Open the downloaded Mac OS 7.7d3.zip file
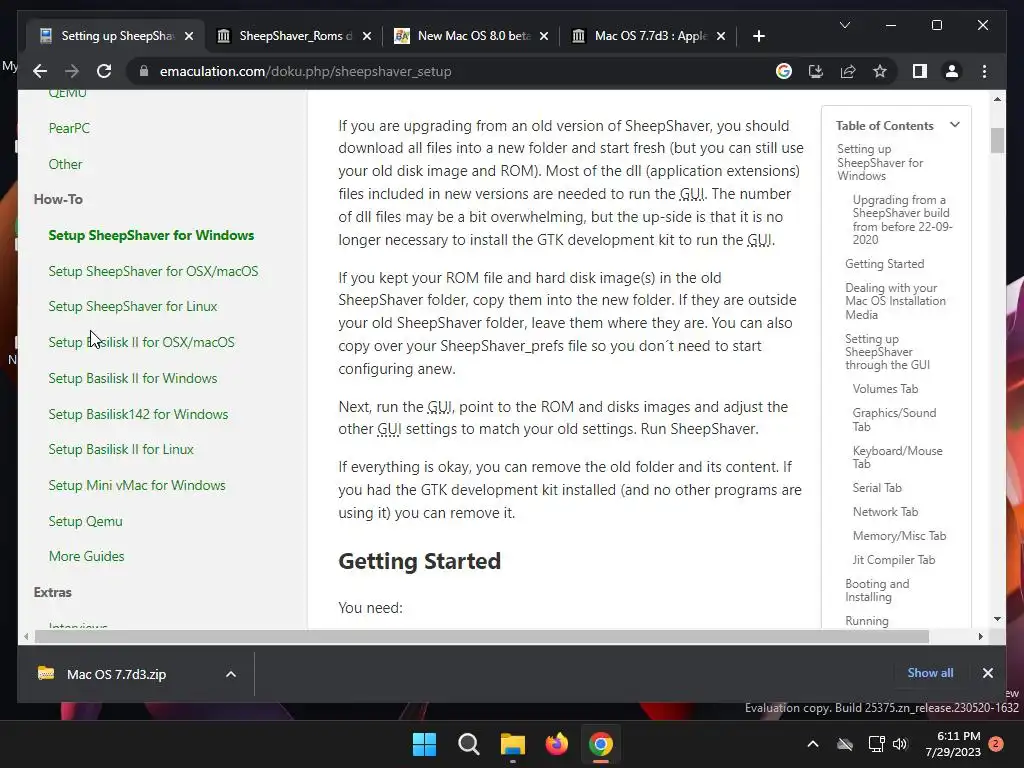 pos(116,674)
